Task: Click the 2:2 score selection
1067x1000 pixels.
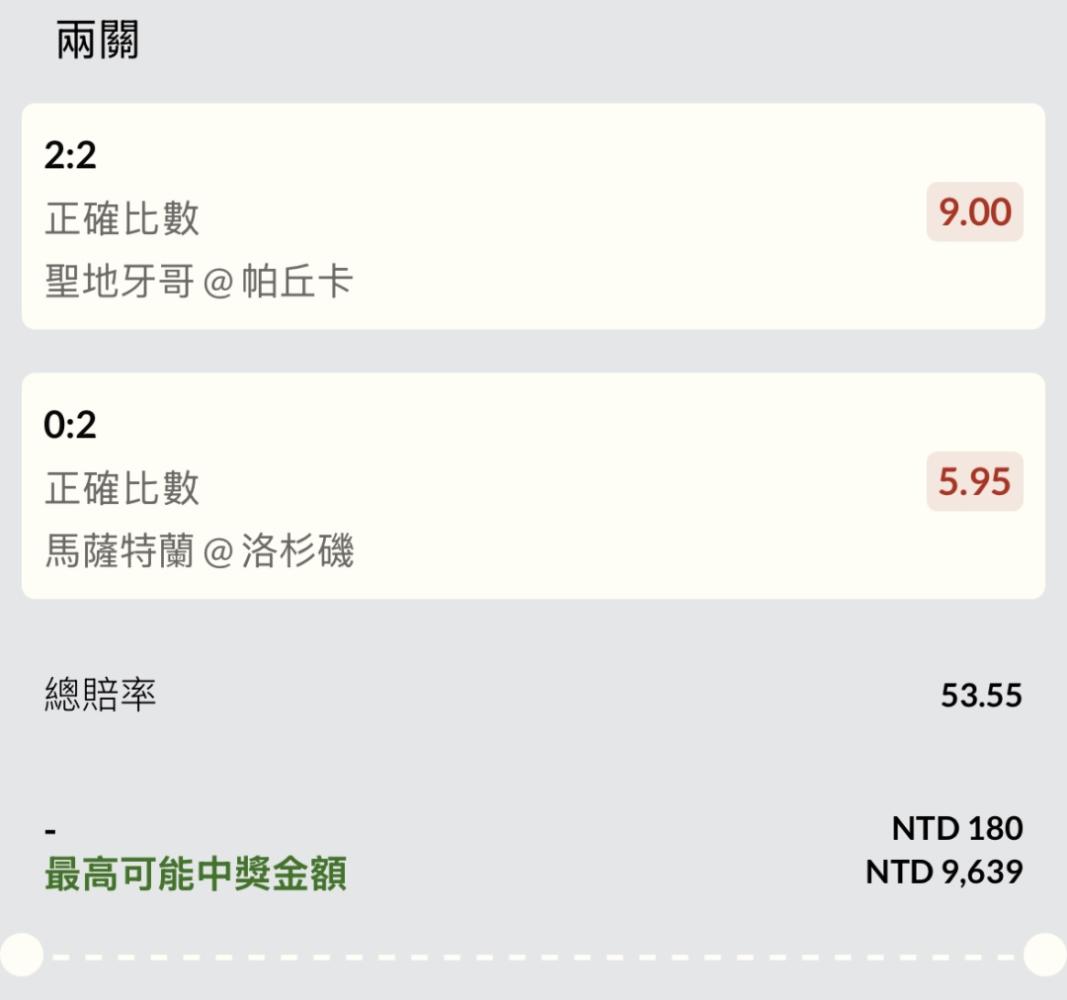Action: pyautogui.click(x=69, y=155)
